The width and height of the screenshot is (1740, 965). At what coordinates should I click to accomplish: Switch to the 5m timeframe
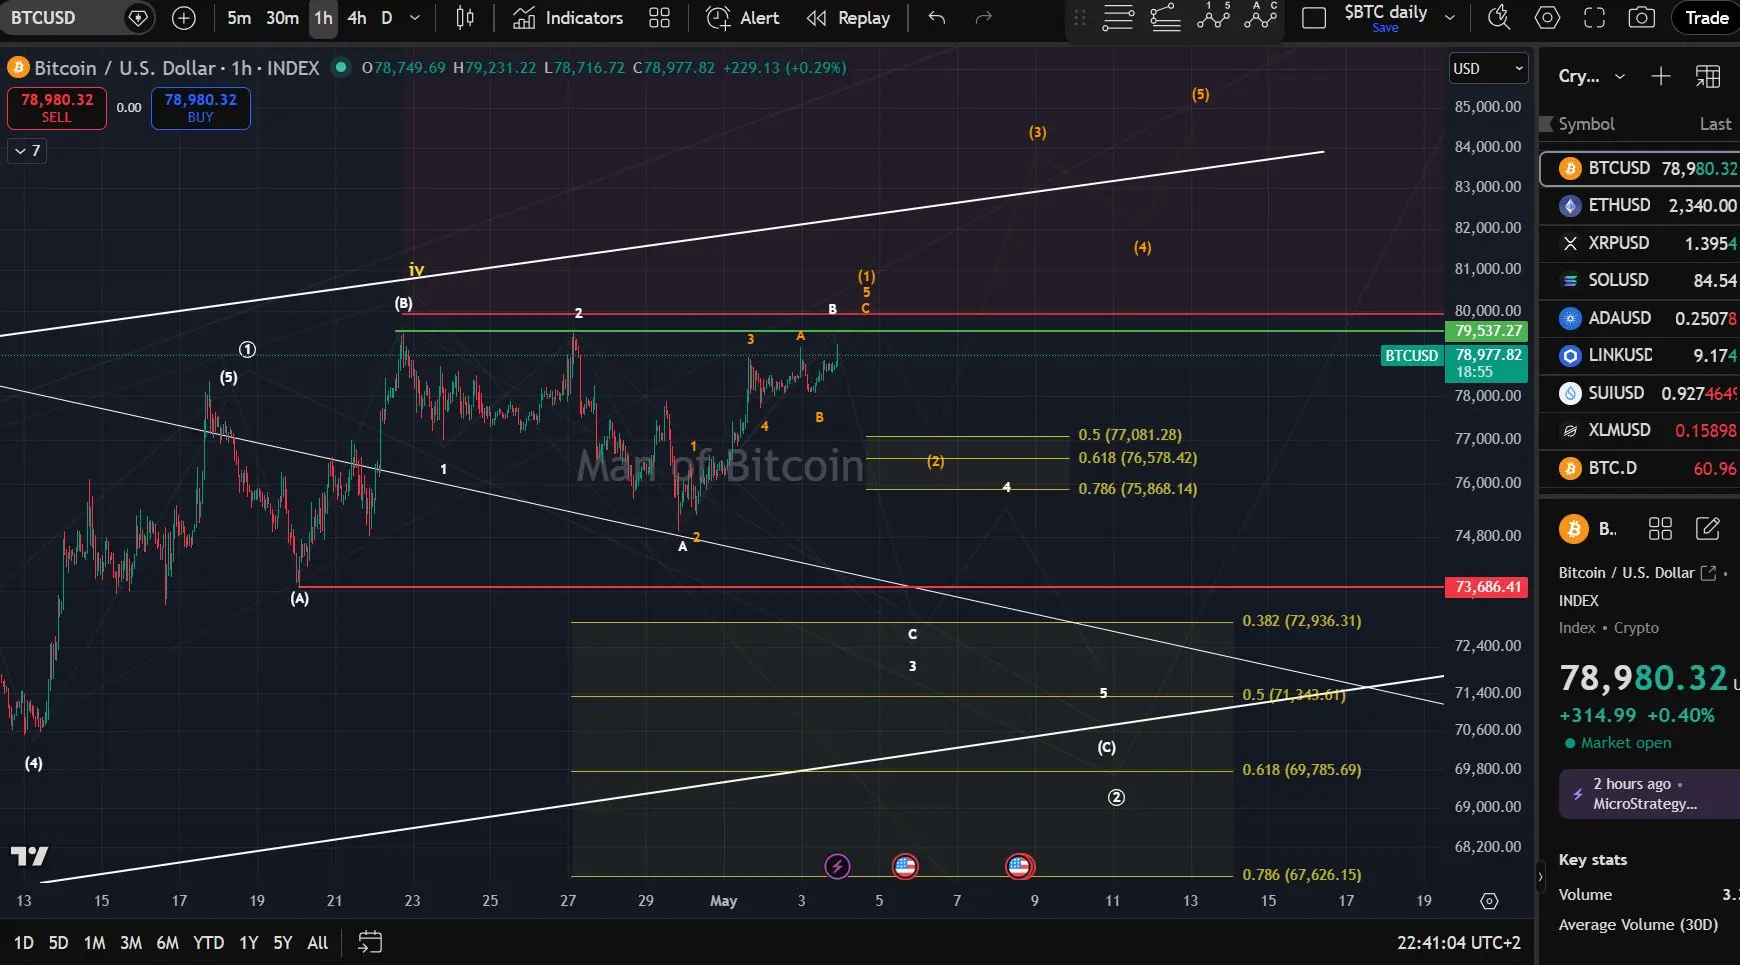click(239, 18)
